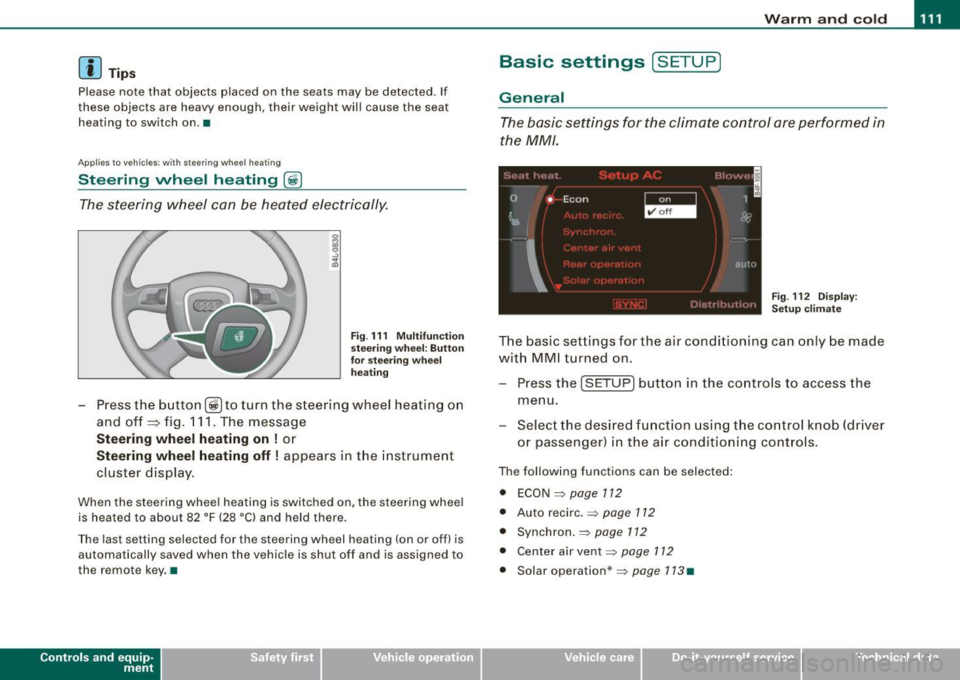Open the Vehicle care section tab
The height and width of the screenshot is (680, 960).
[562, 663]
